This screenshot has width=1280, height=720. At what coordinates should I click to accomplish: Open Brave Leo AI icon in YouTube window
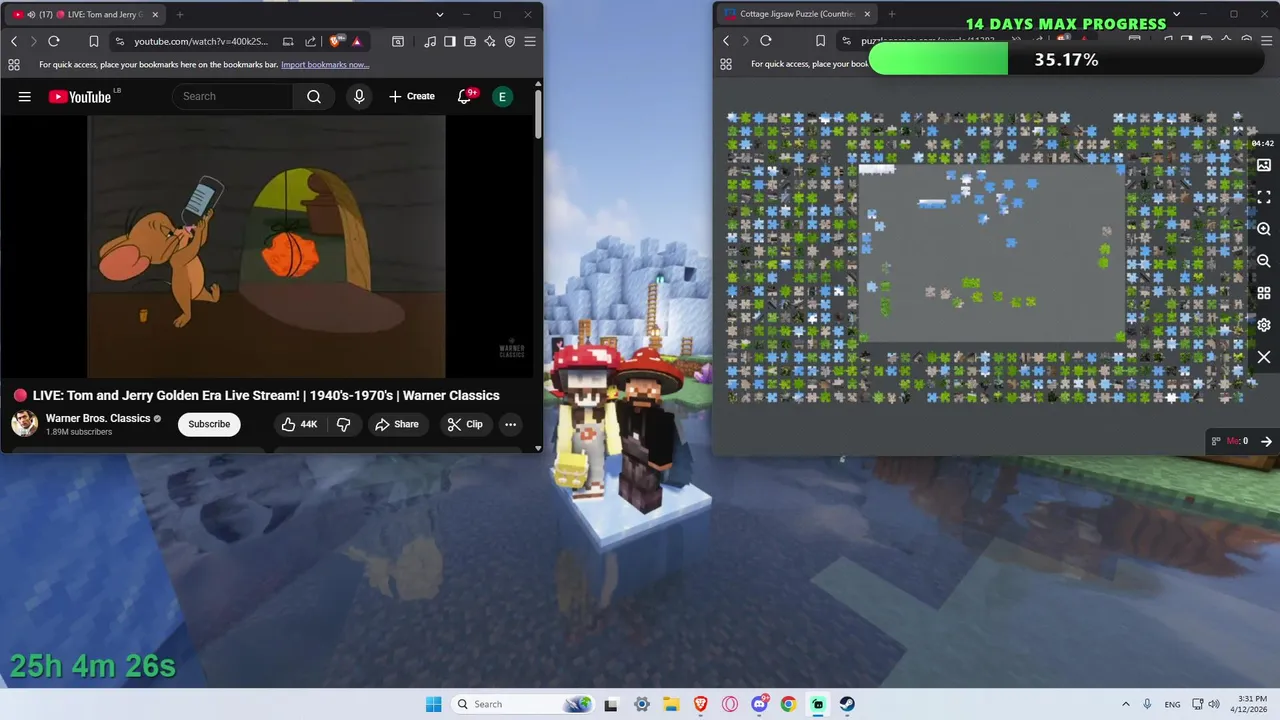(x=490, y=41)
